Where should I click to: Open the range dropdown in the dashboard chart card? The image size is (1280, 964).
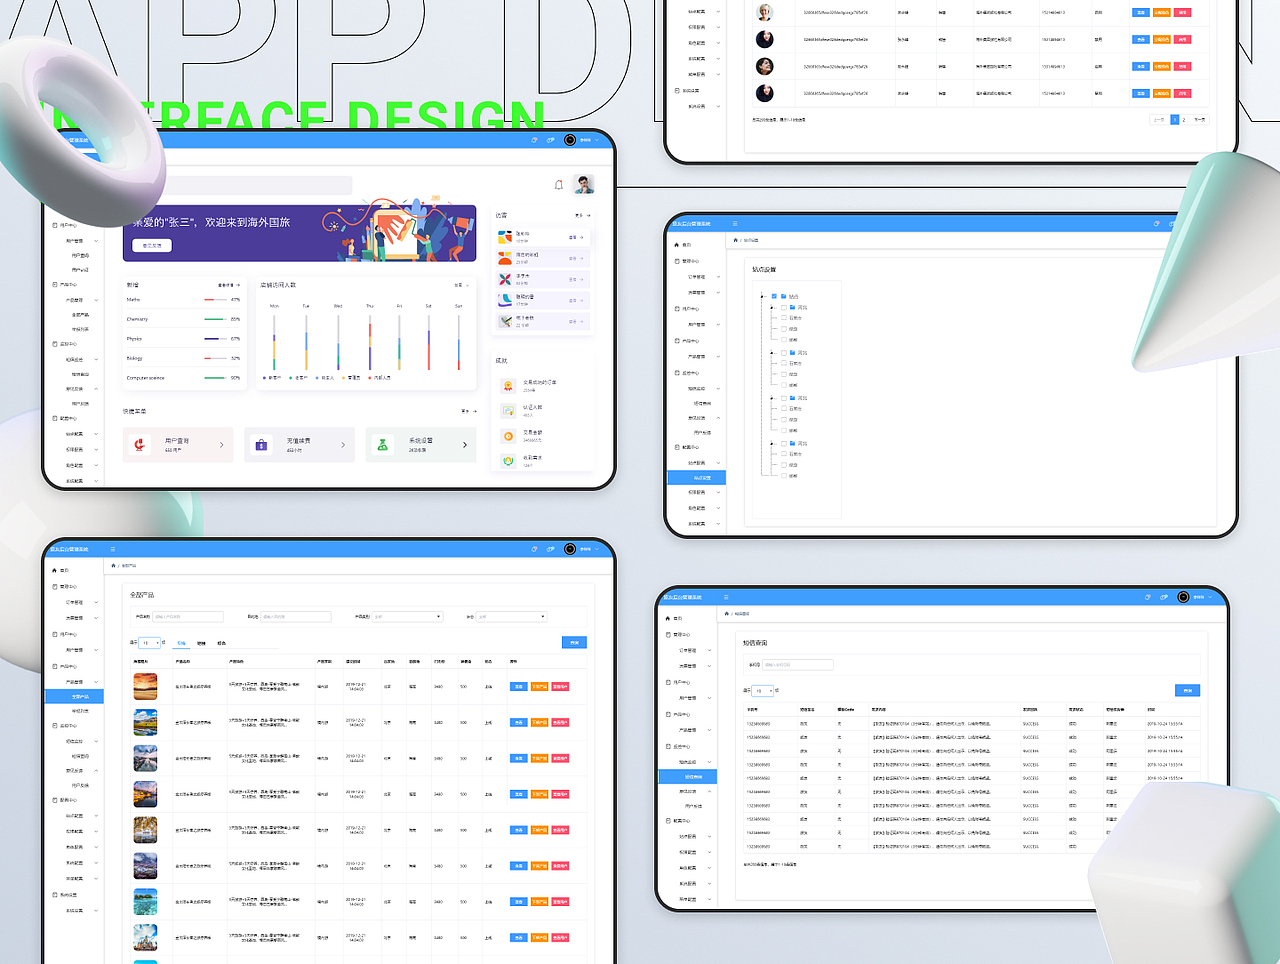pyautogui.click(x=461, y=285)
